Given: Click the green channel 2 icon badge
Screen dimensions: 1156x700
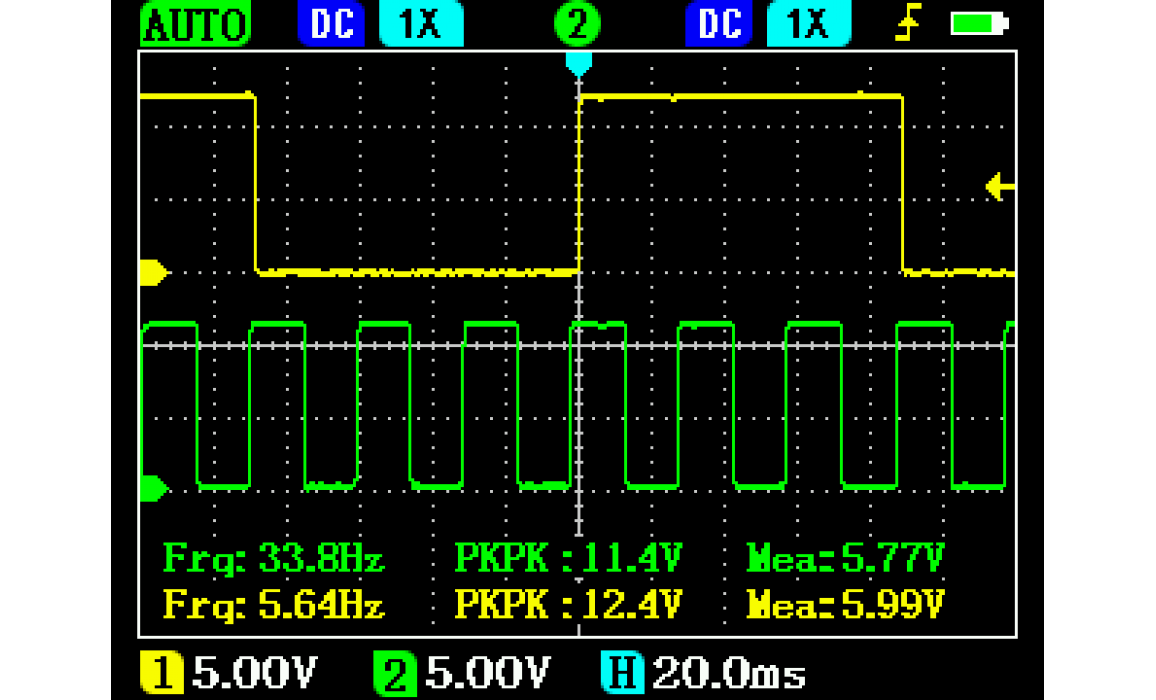Looking at the screenshot, I should (x=394, y=674).
